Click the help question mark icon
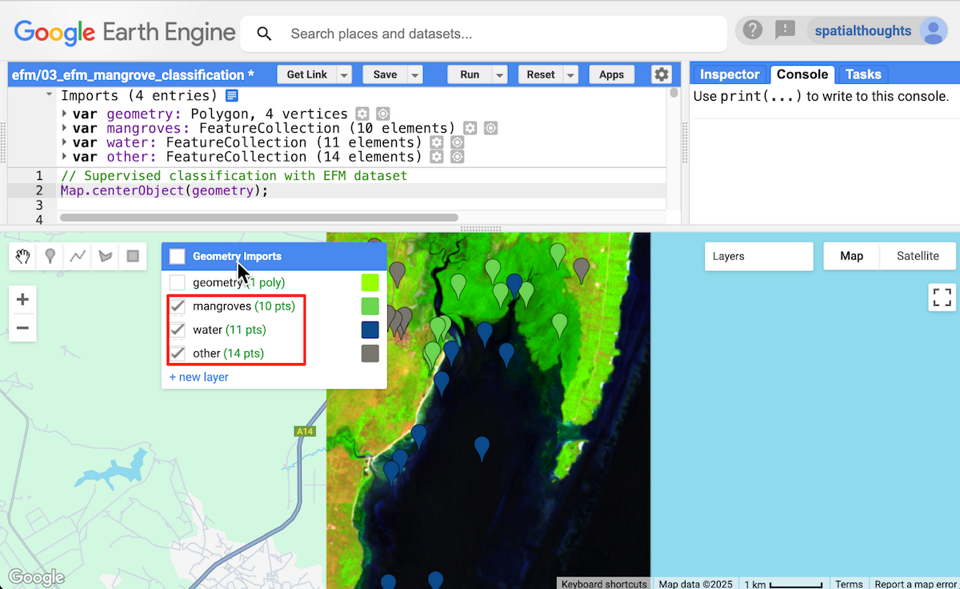Screen dimensions: 960x589 coord(753,31)
